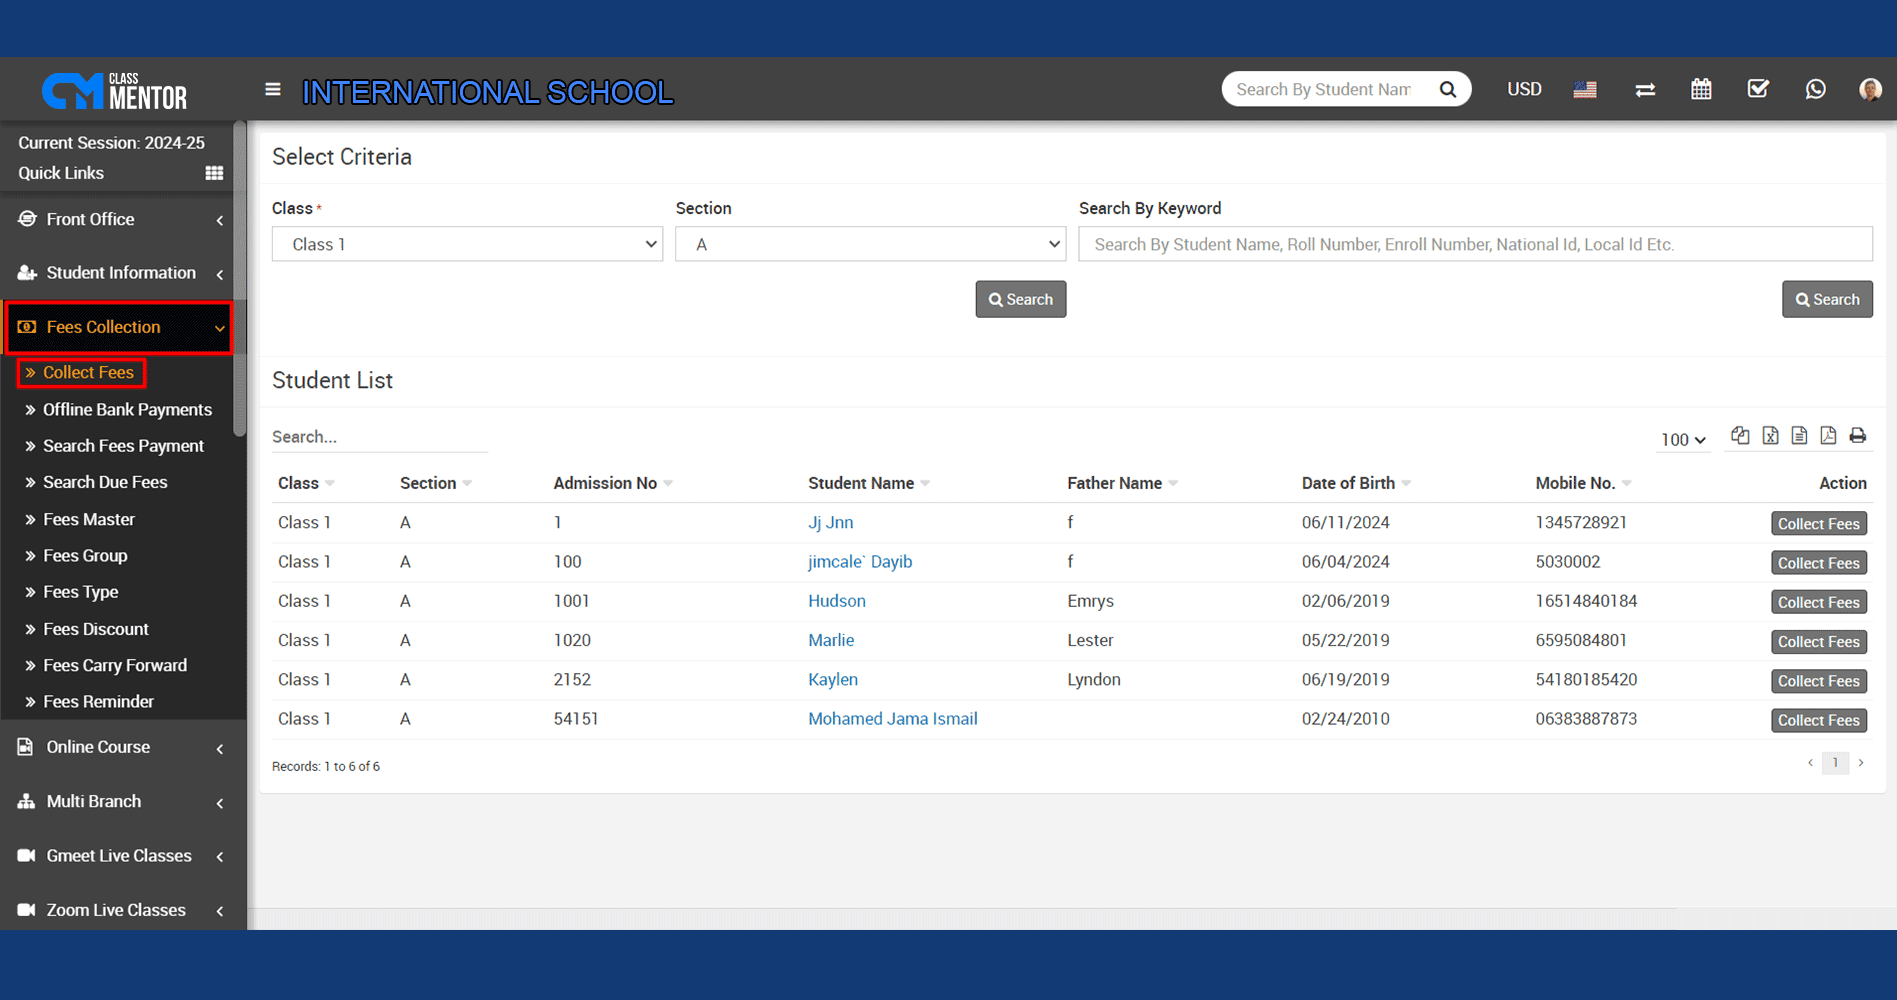
Task: Copy student list table icon
Action: (1741, 435)
